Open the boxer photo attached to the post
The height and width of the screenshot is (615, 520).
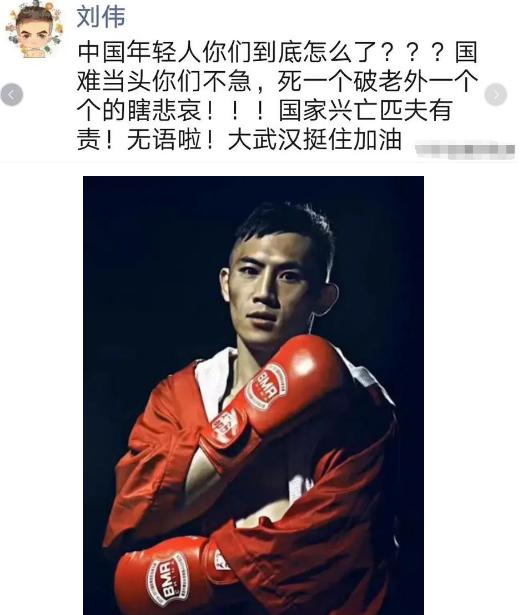point(253,395)
